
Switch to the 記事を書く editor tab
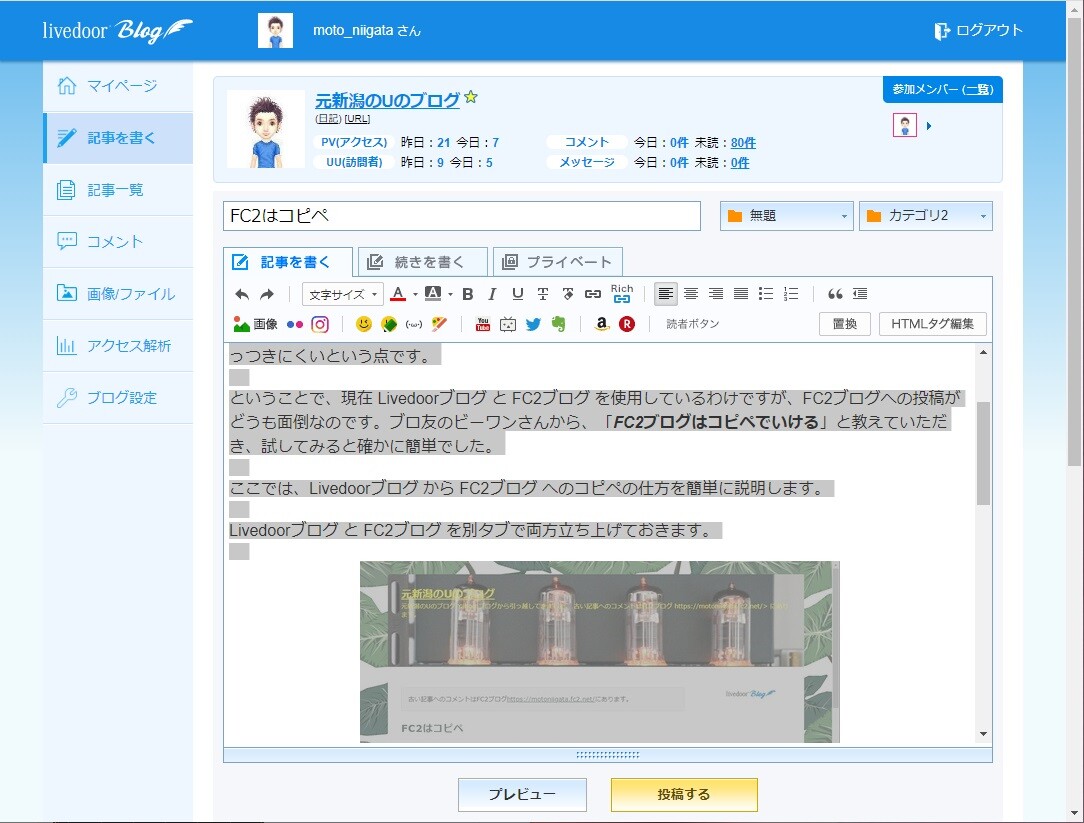(288, 262)
